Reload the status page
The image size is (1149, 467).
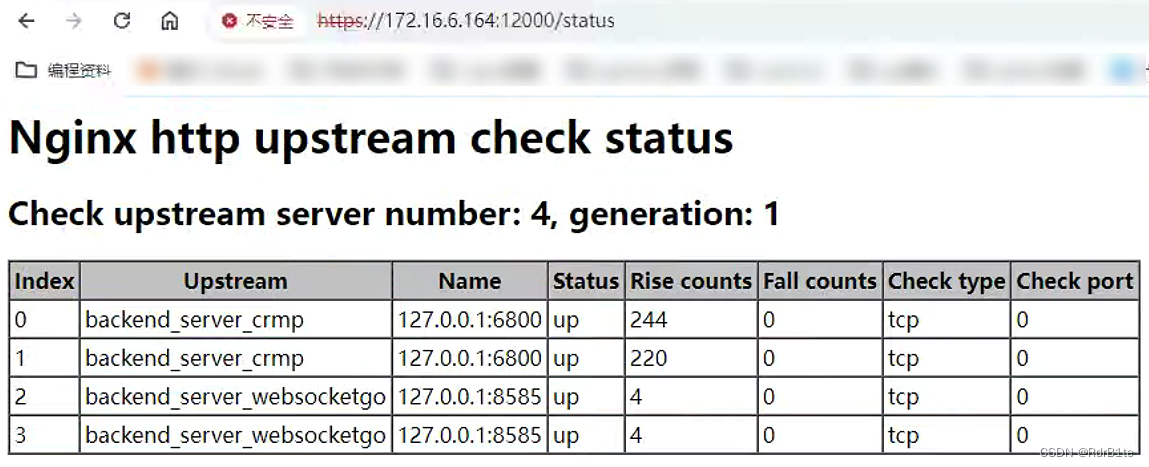point(122,21)
